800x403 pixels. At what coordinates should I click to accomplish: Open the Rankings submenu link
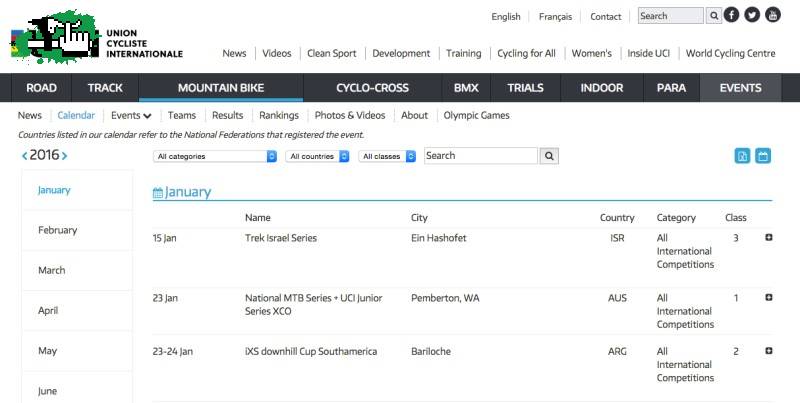pyautogui.click(x=279, y=116)
